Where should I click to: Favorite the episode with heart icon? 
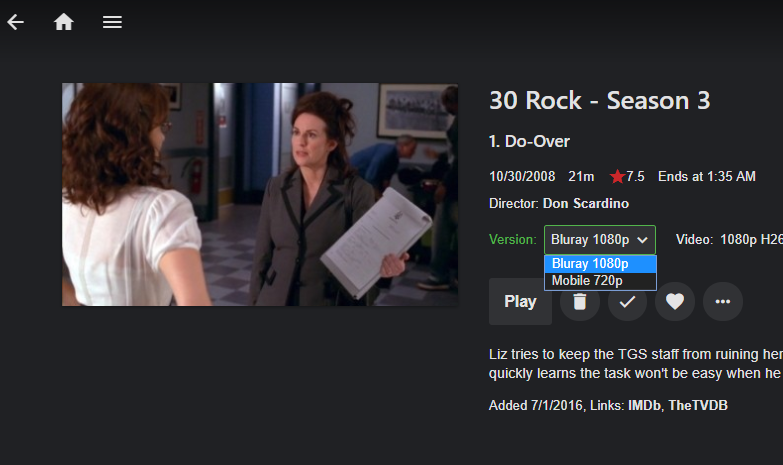(x=675, y=302)
